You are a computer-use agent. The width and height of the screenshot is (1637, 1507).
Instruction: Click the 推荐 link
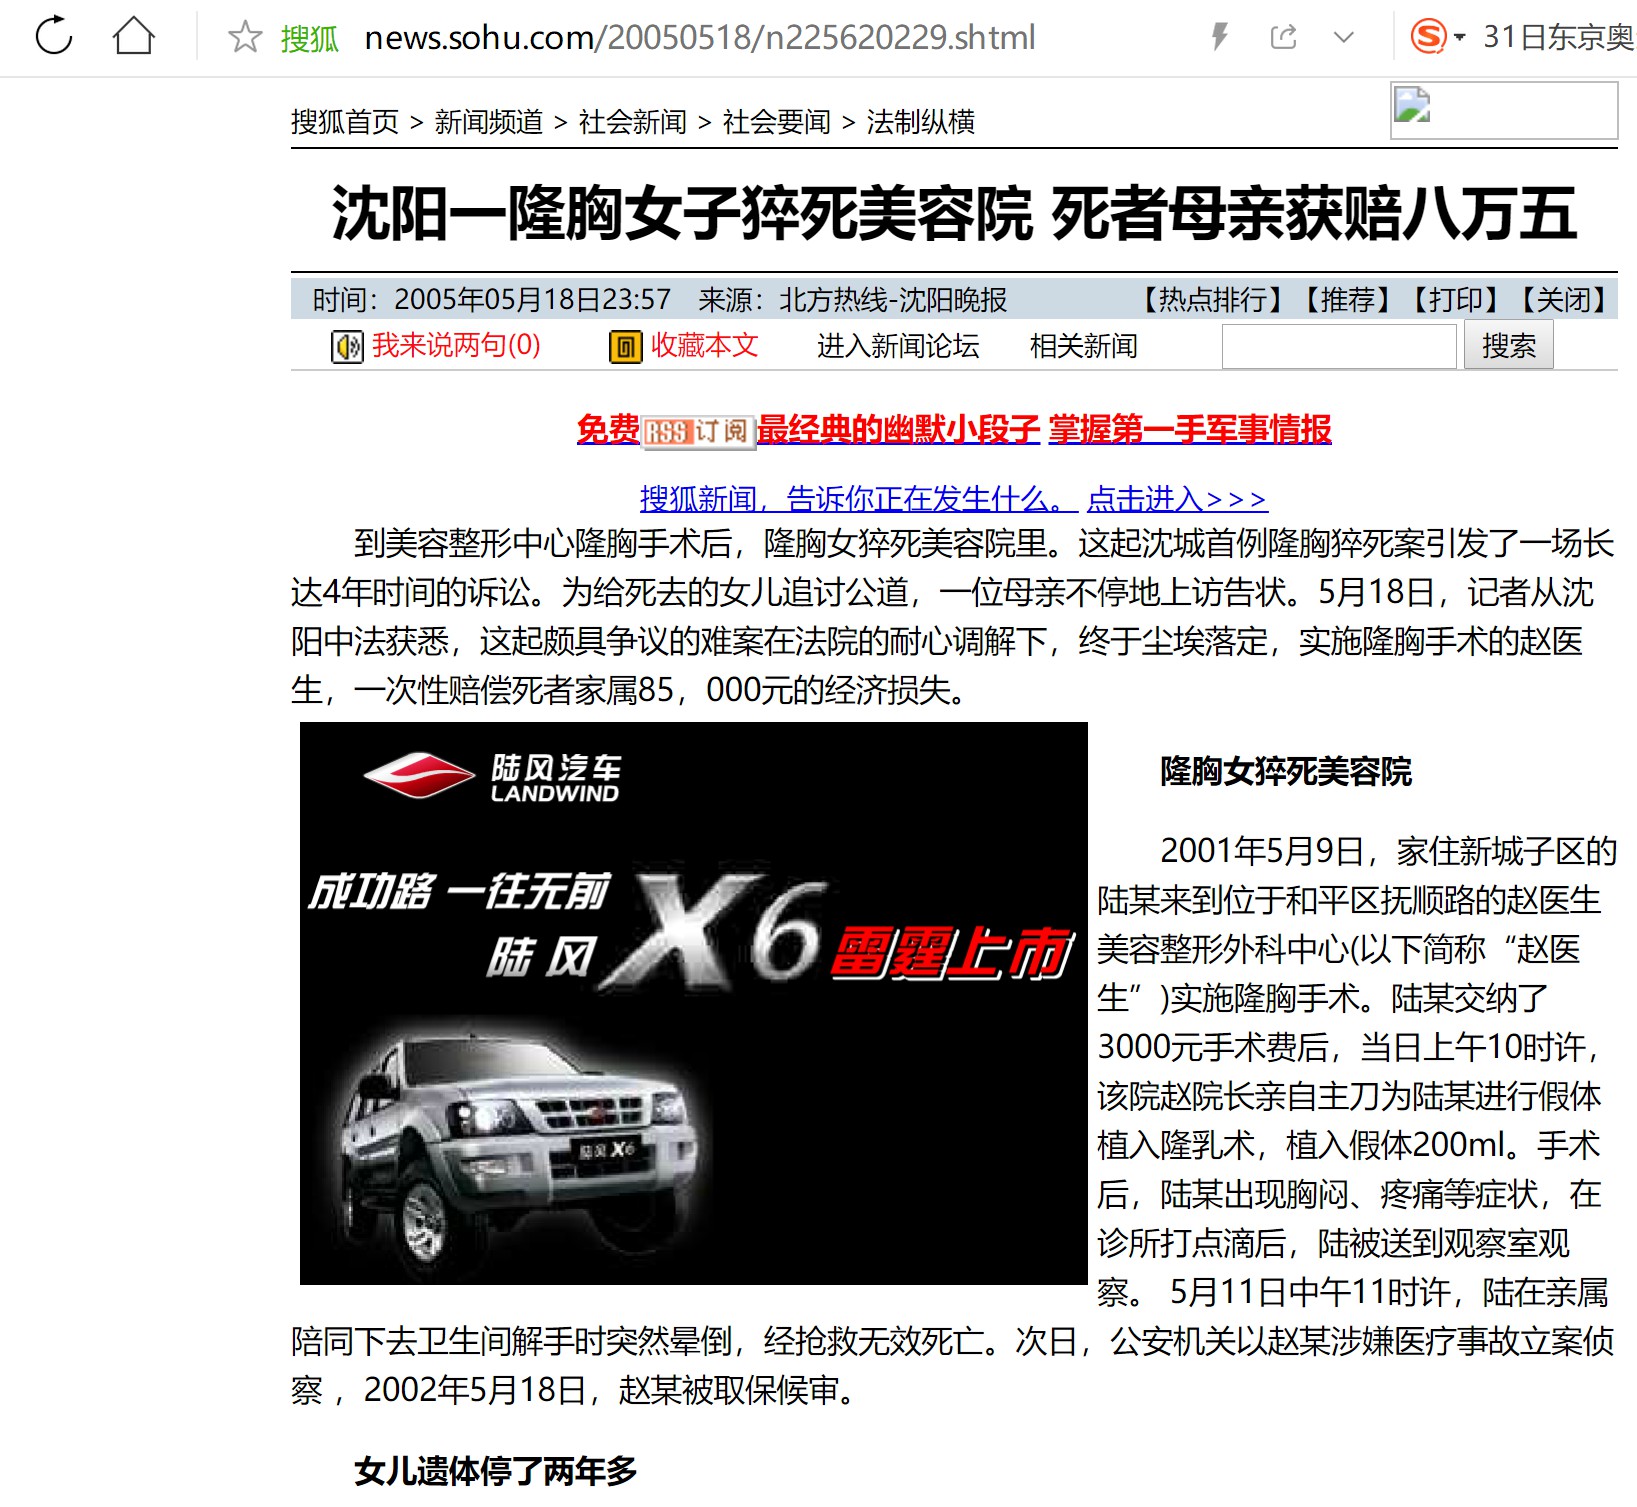pos(1348,300)
